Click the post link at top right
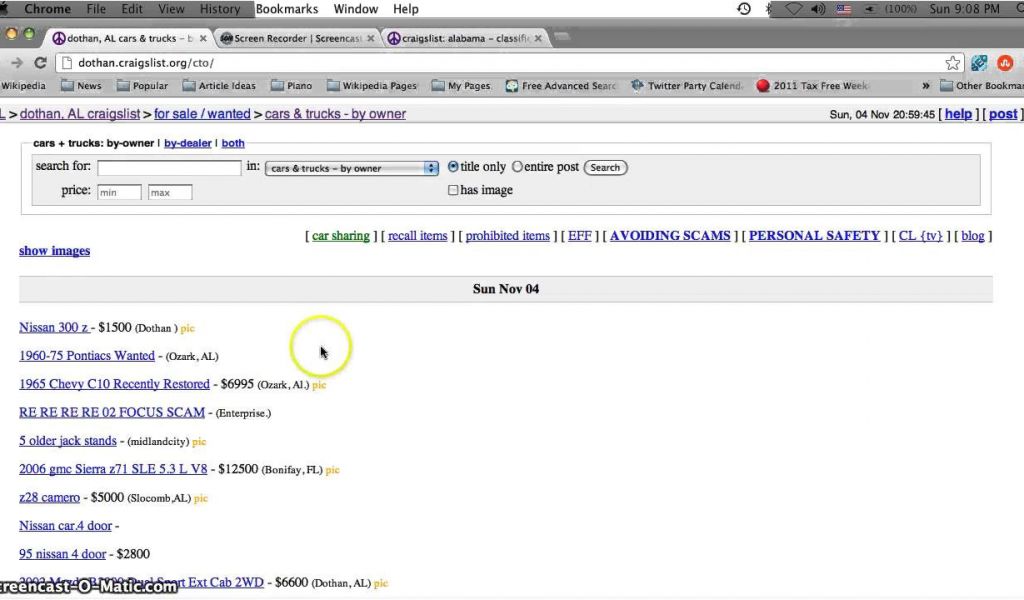Image resolution: width=1024 pixels, height=600 pixels. click(x=1003, y=114)
